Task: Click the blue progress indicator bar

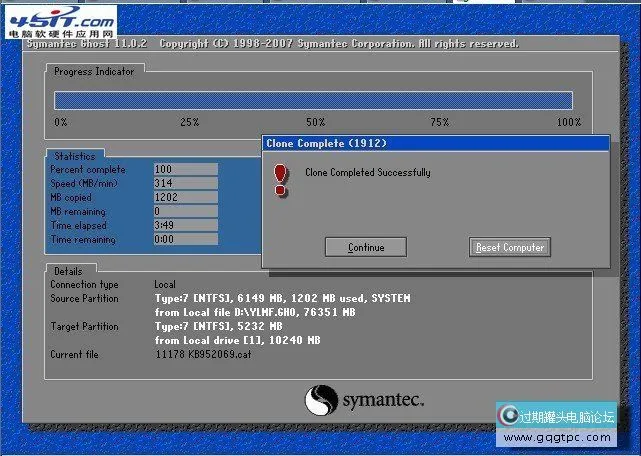Action: click(314, 100)
